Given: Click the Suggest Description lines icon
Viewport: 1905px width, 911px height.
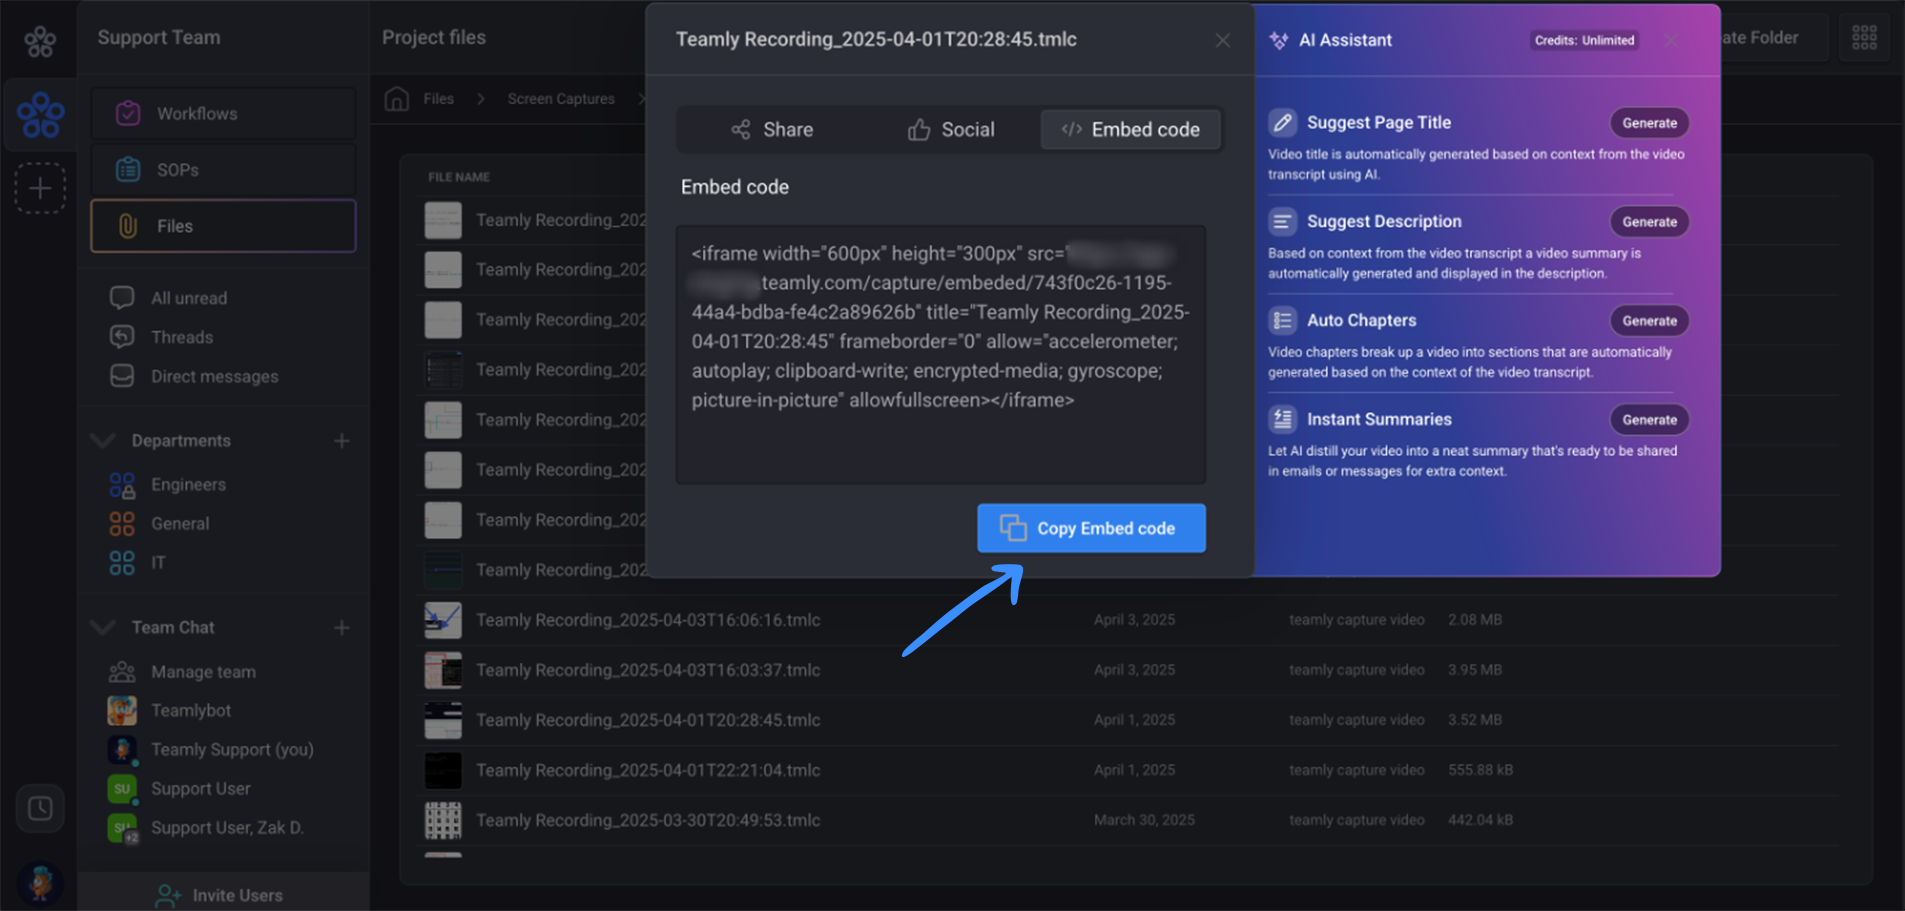Looking at the screenshot, I should 1282,221.
